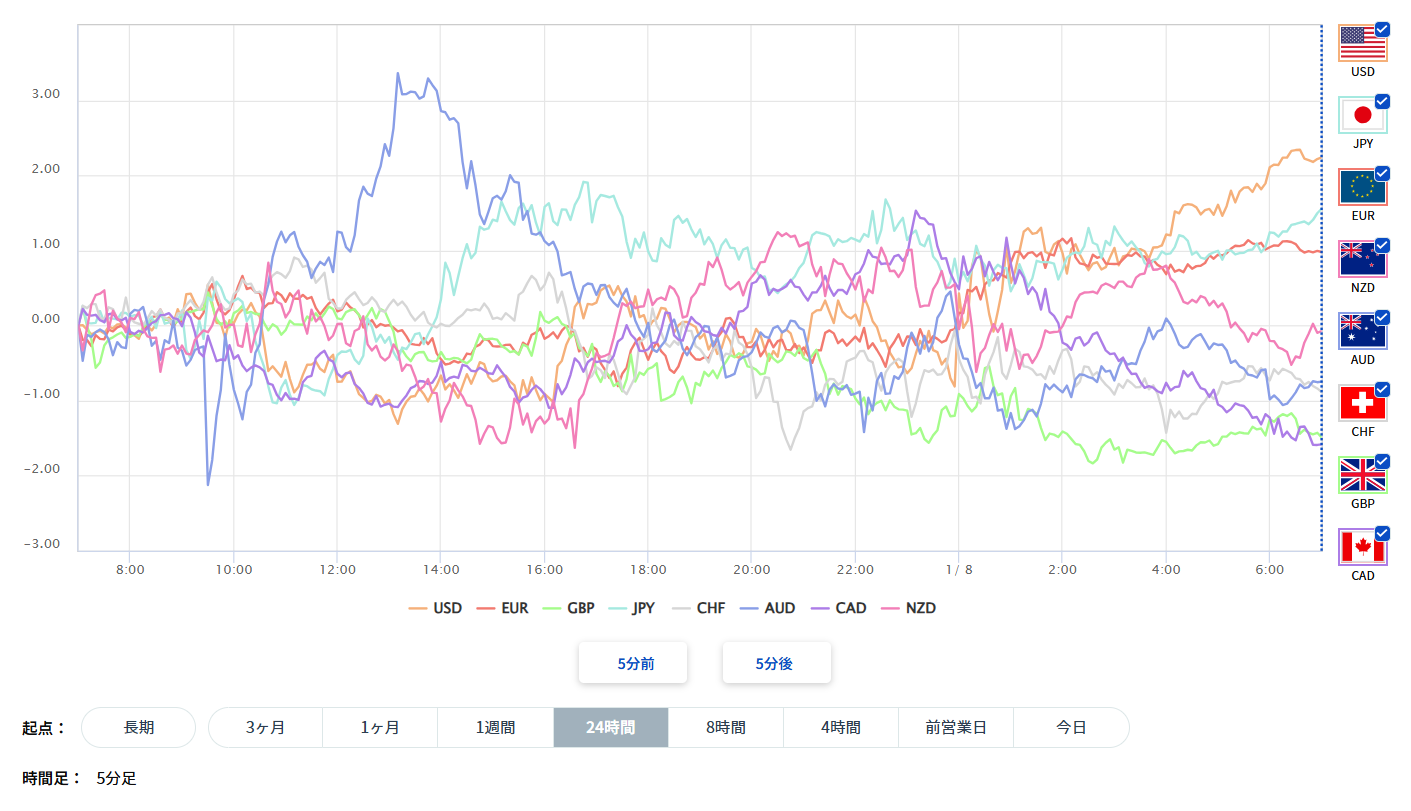Click the USD flag icon
Screen dimensions: 1411x811
click(1362, 43)
